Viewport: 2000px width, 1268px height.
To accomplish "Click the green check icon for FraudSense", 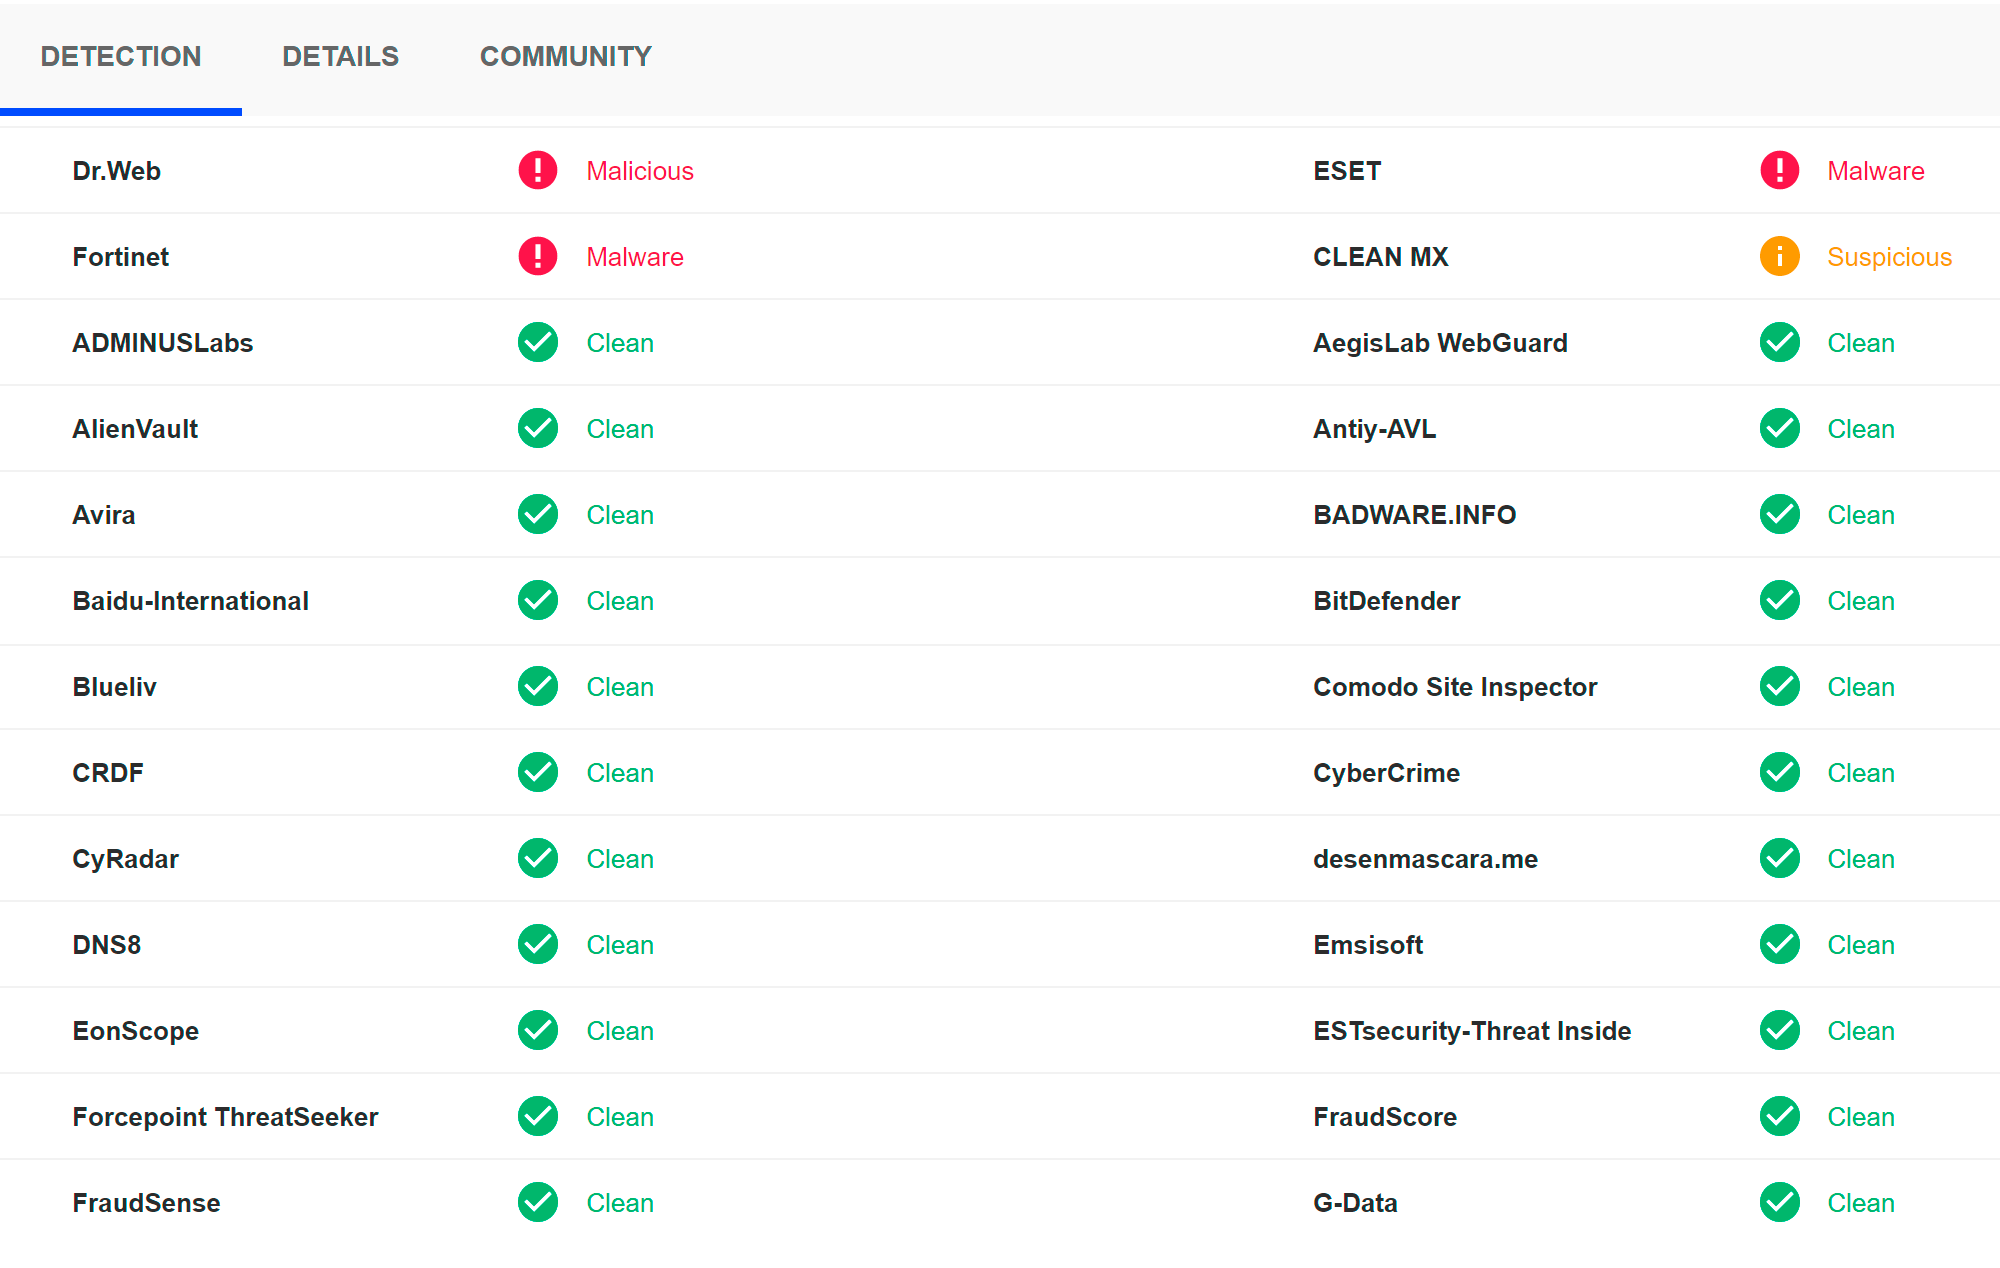I will (538, 1203).
